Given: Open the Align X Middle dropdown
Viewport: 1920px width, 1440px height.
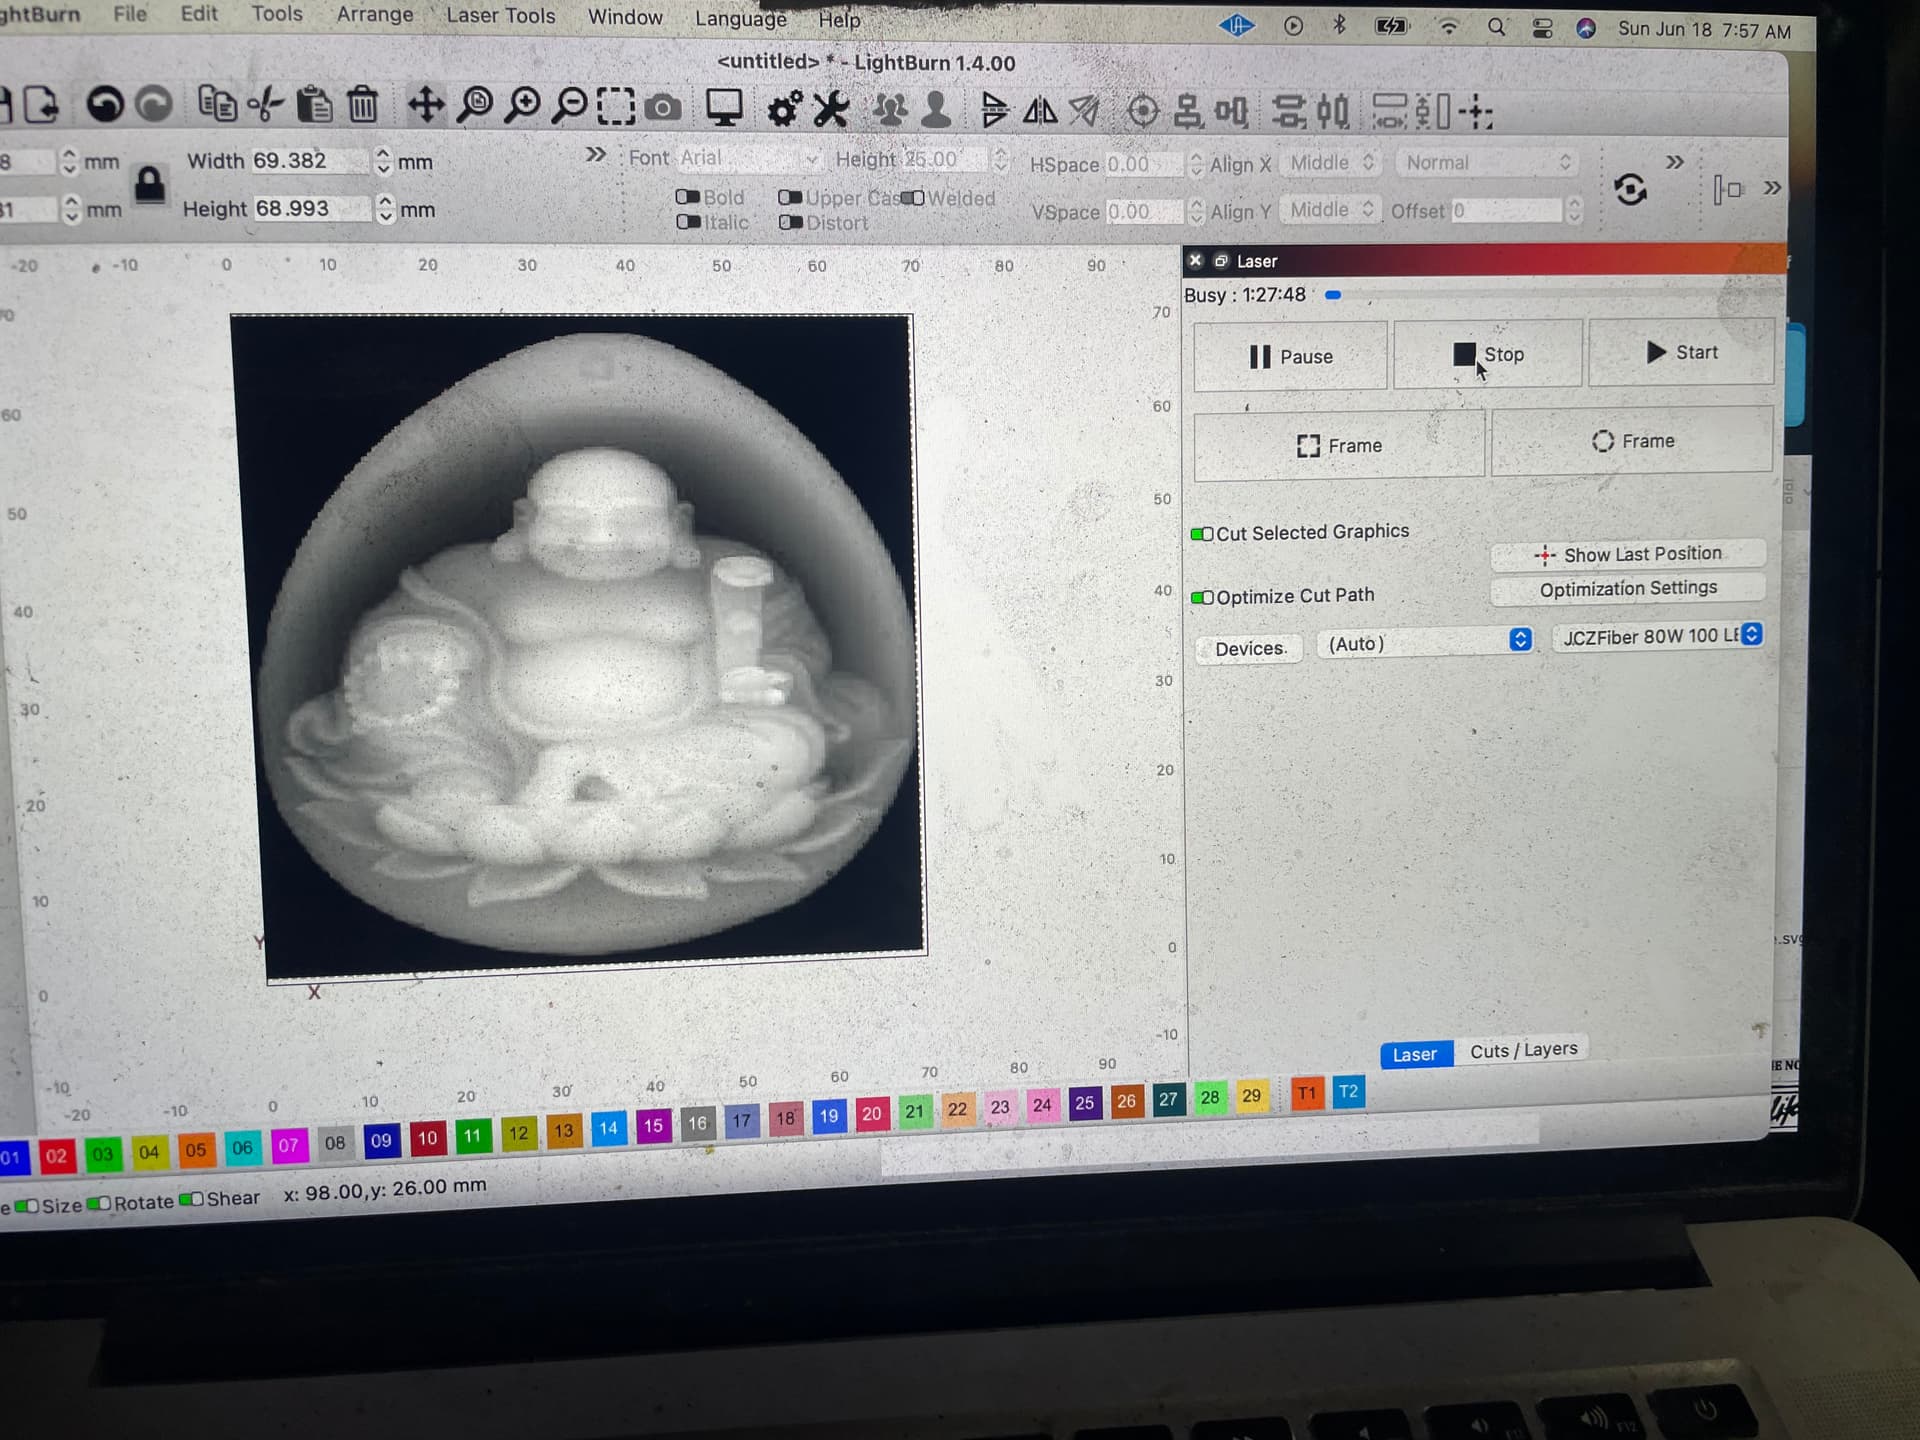Looking at the screenshot, I should coord(1331,163).
